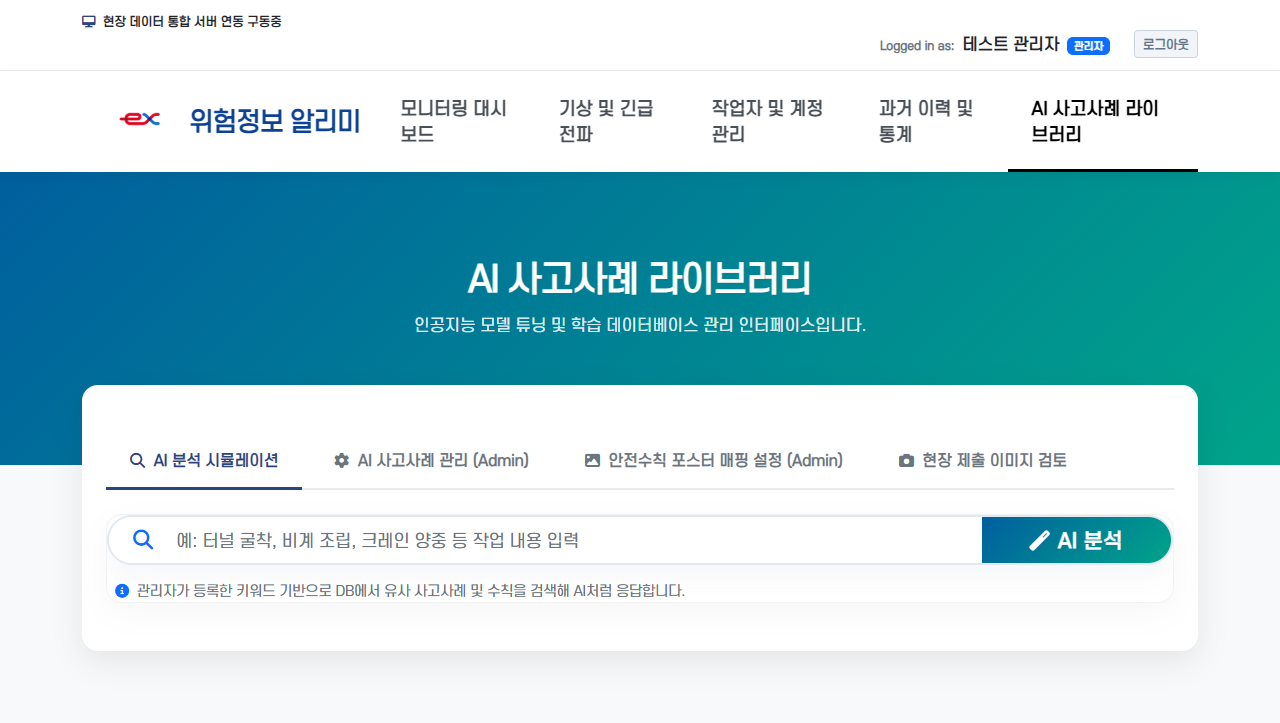Open 기상 및 긴급 전파 menu
The height and width of the screenshot is (723, 1280).
[x=611, y=121]
